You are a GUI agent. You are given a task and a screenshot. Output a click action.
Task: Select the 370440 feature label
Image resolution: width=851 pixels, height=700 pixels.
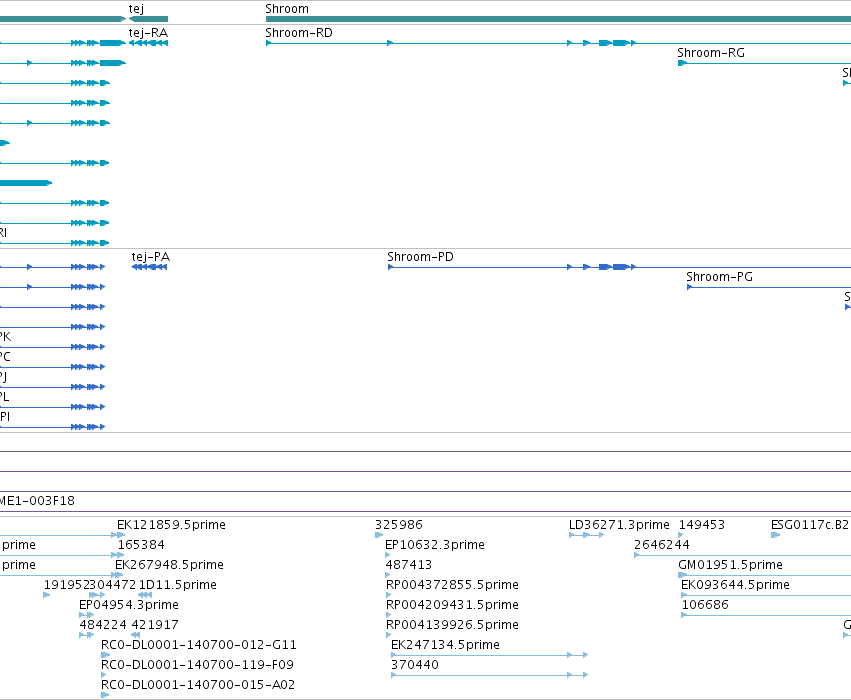415,665
